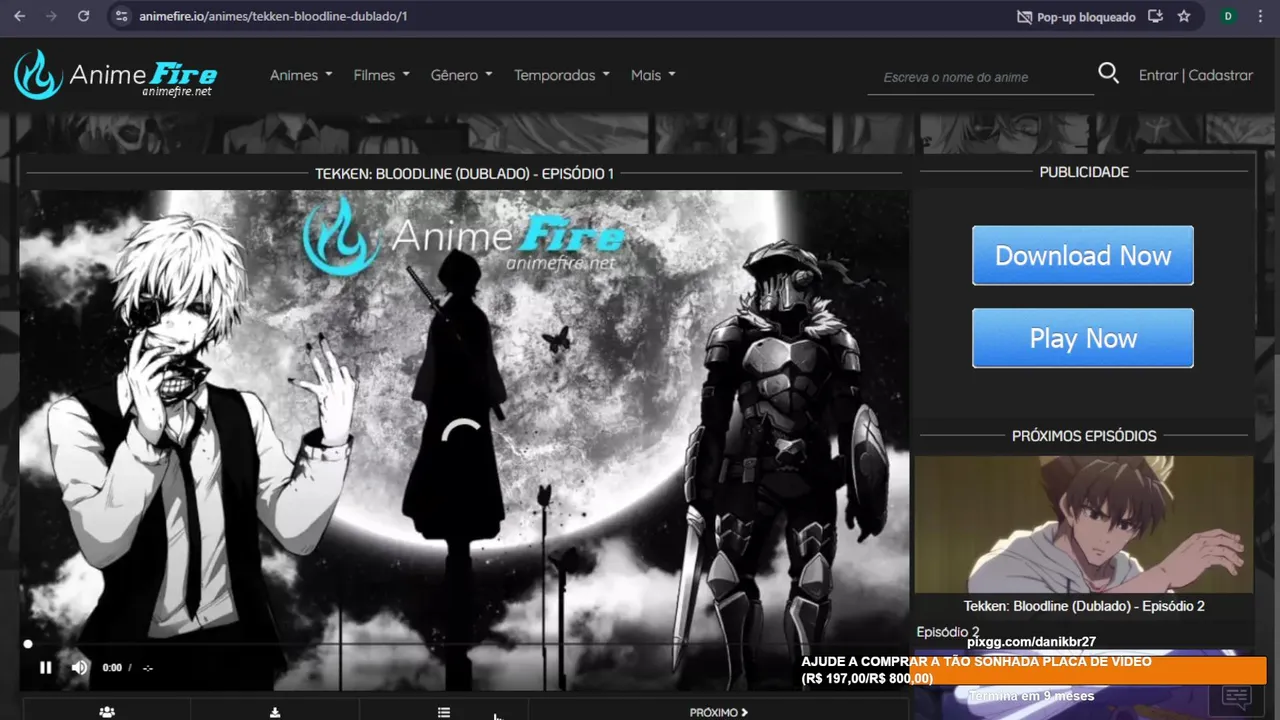Open the Tekken: Bloodline (Dublado) - Episódio 2 link

(x=1084, y=606)
